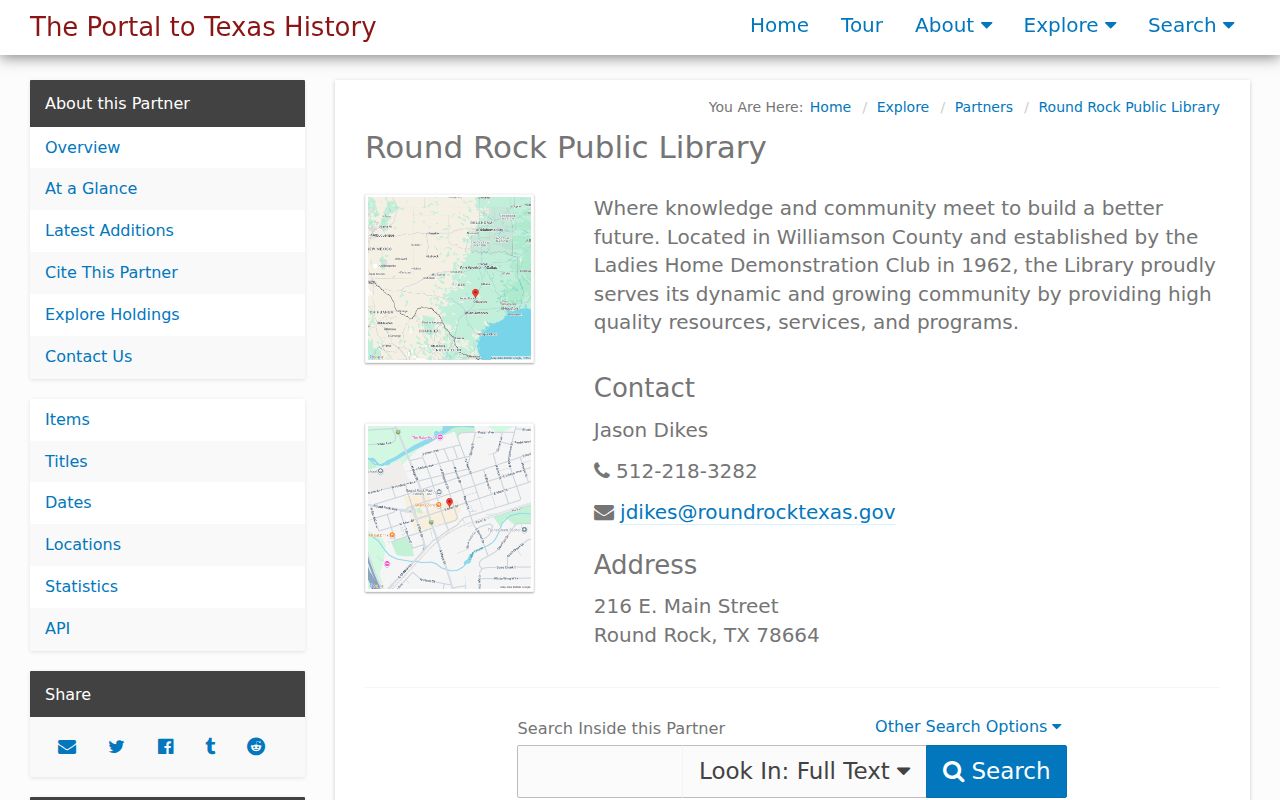Share on Facebook icon
This screenshot has width=1280, height=800.
166,747
